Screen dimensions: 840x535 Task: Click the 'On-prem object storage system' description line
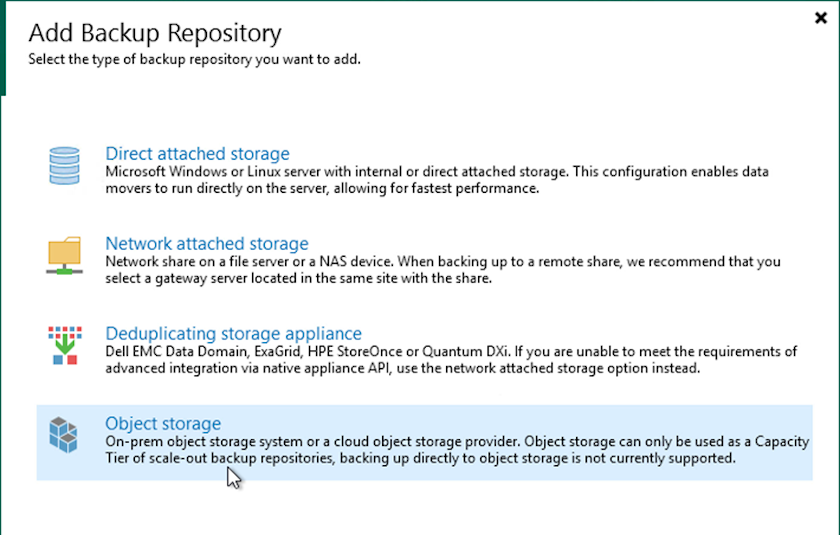[x=457, y=442]
